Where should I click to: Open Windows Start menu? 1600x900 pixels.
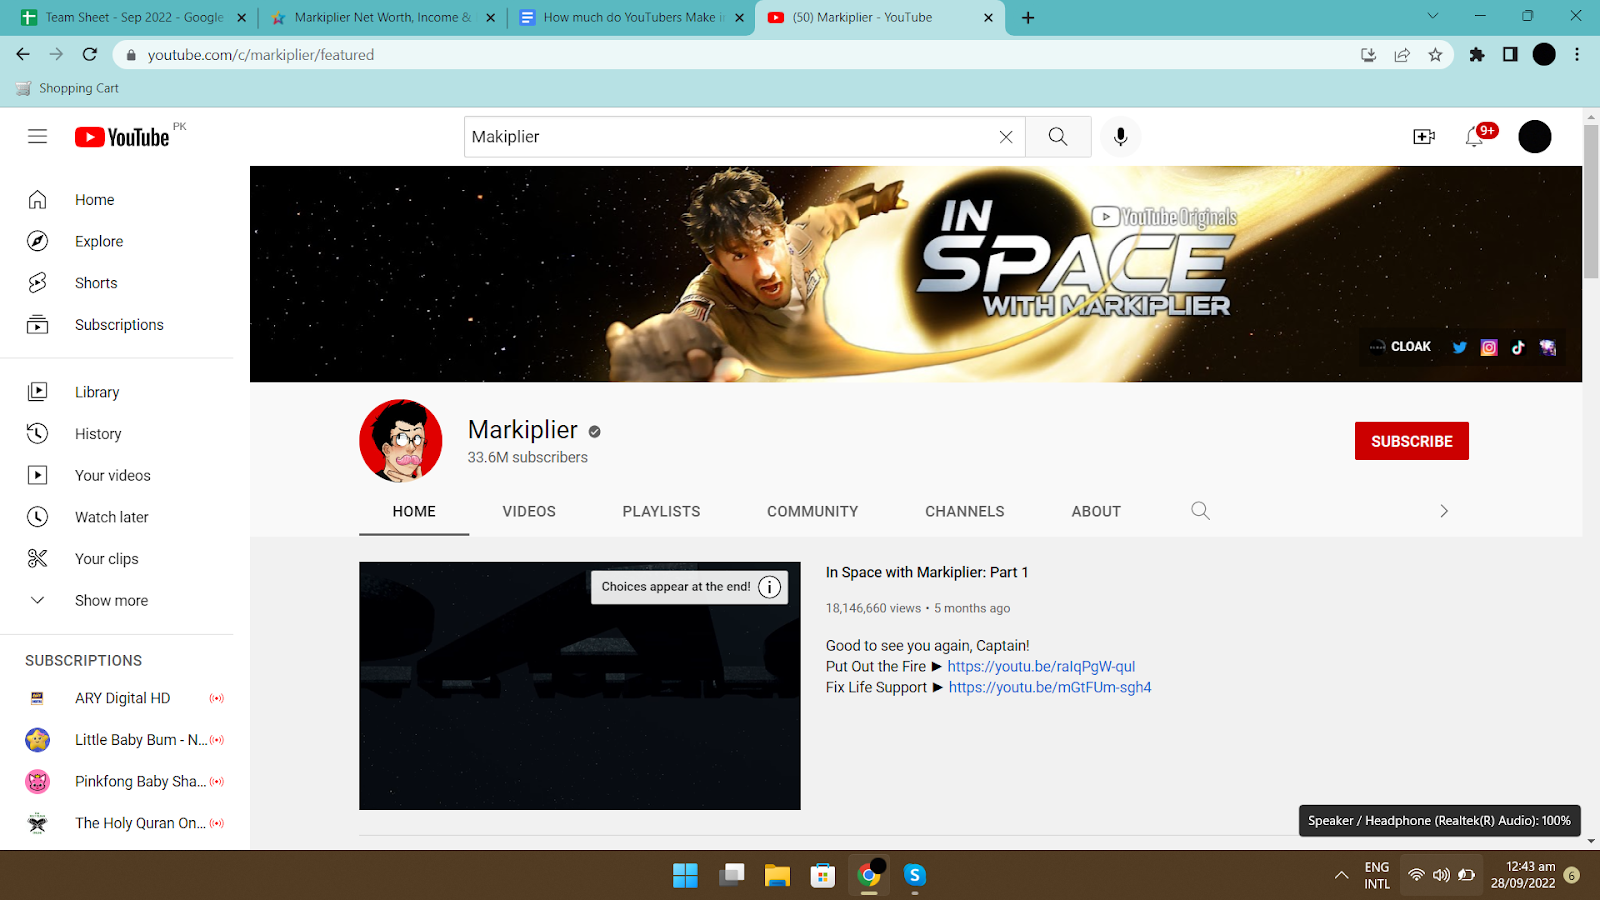coord(685,876)
